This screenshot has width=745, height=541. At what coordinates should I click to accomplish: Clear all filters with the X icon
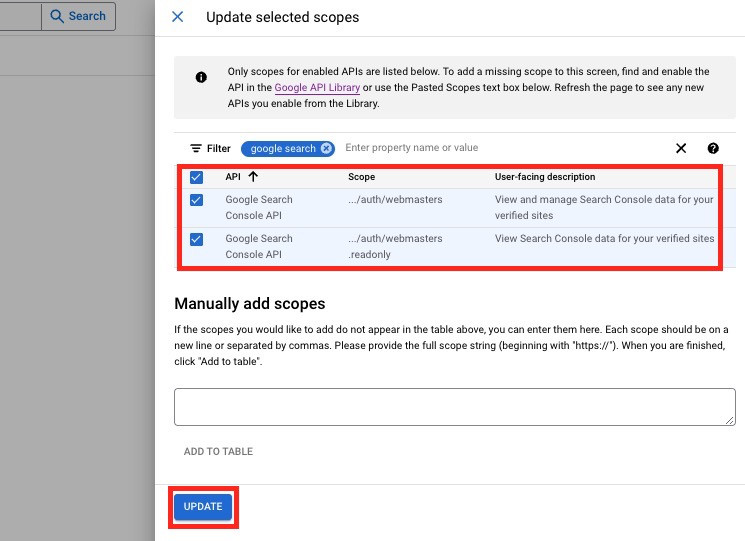pyautogui.click(x=681, y=148)
